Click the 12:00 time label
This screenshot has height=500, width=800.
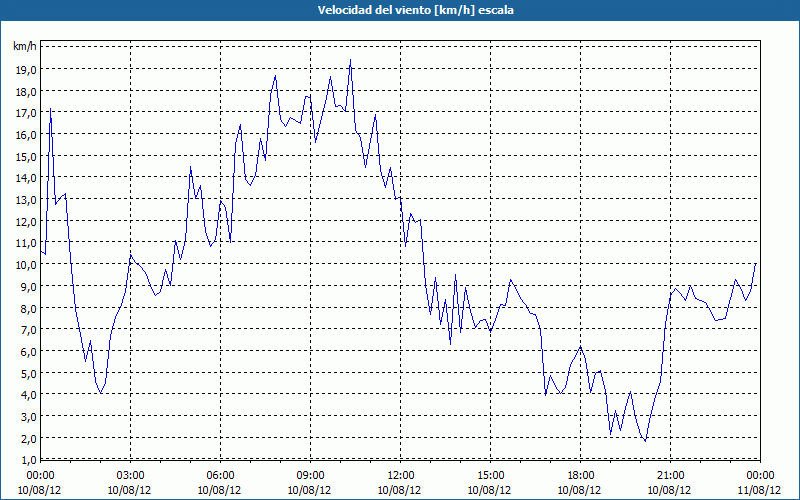401,476
